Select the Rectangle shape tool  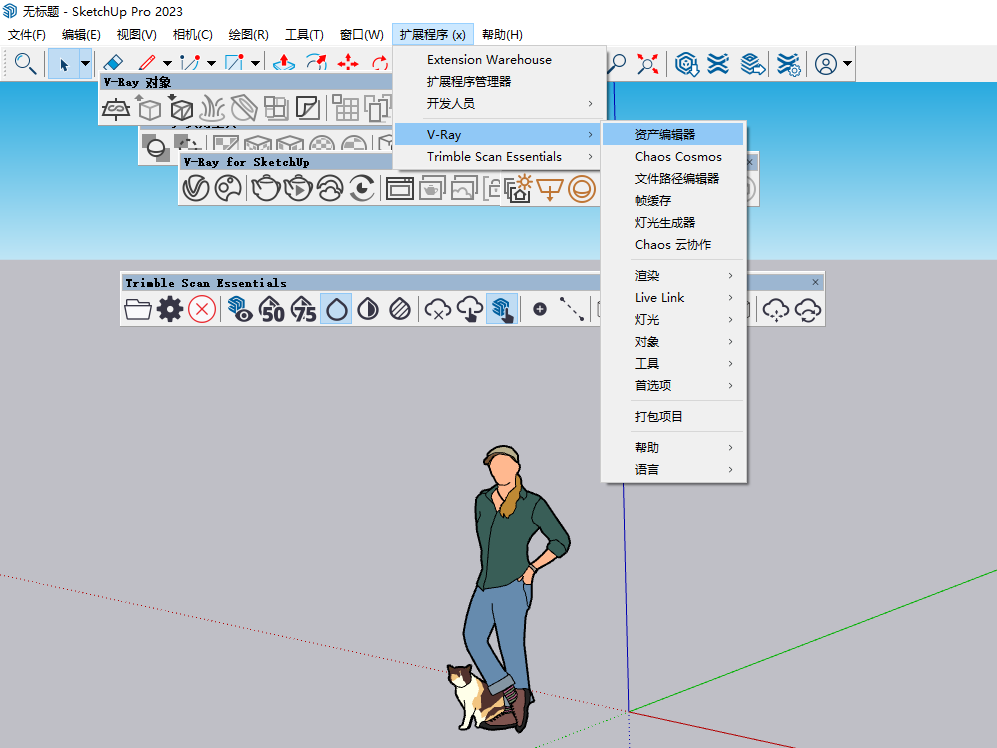tap(234, 63)
